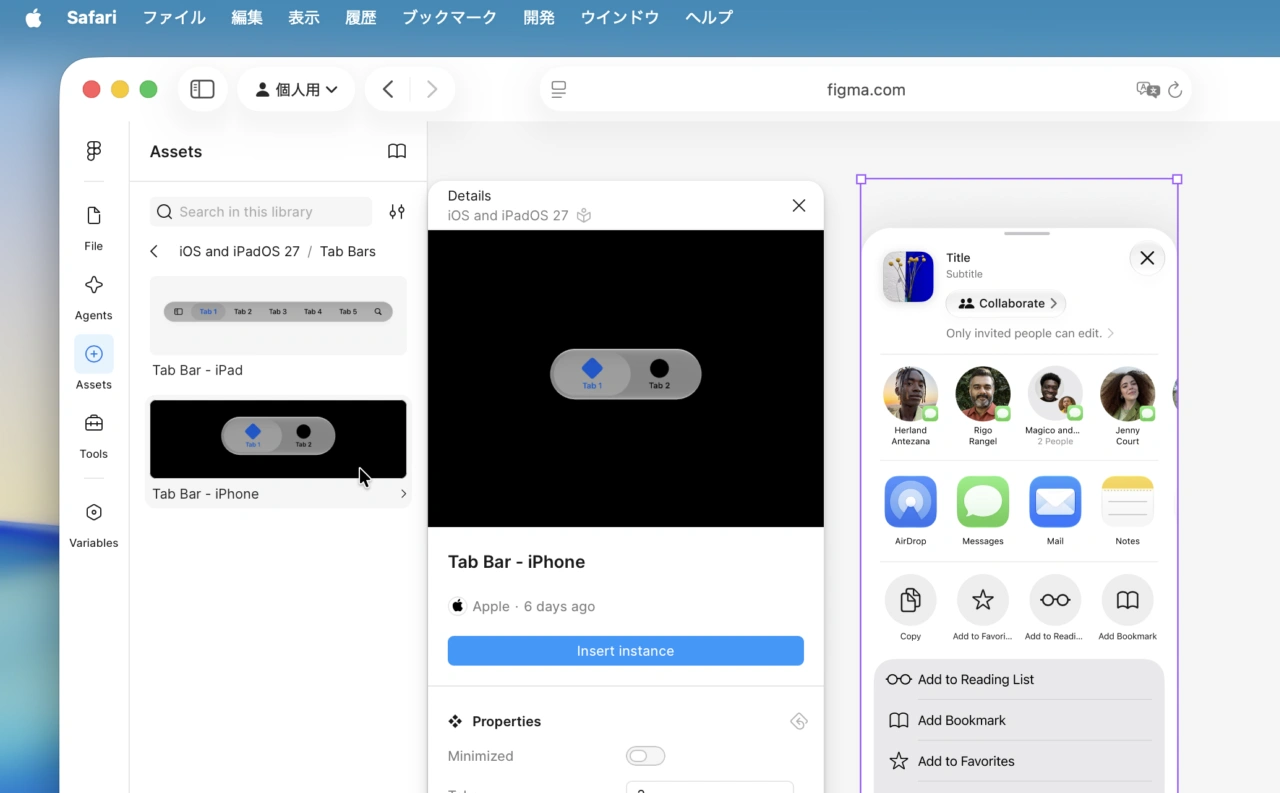Open the page reader menu icon
The width and height of the screenshot is (1280, 793).
pos(559,90)
